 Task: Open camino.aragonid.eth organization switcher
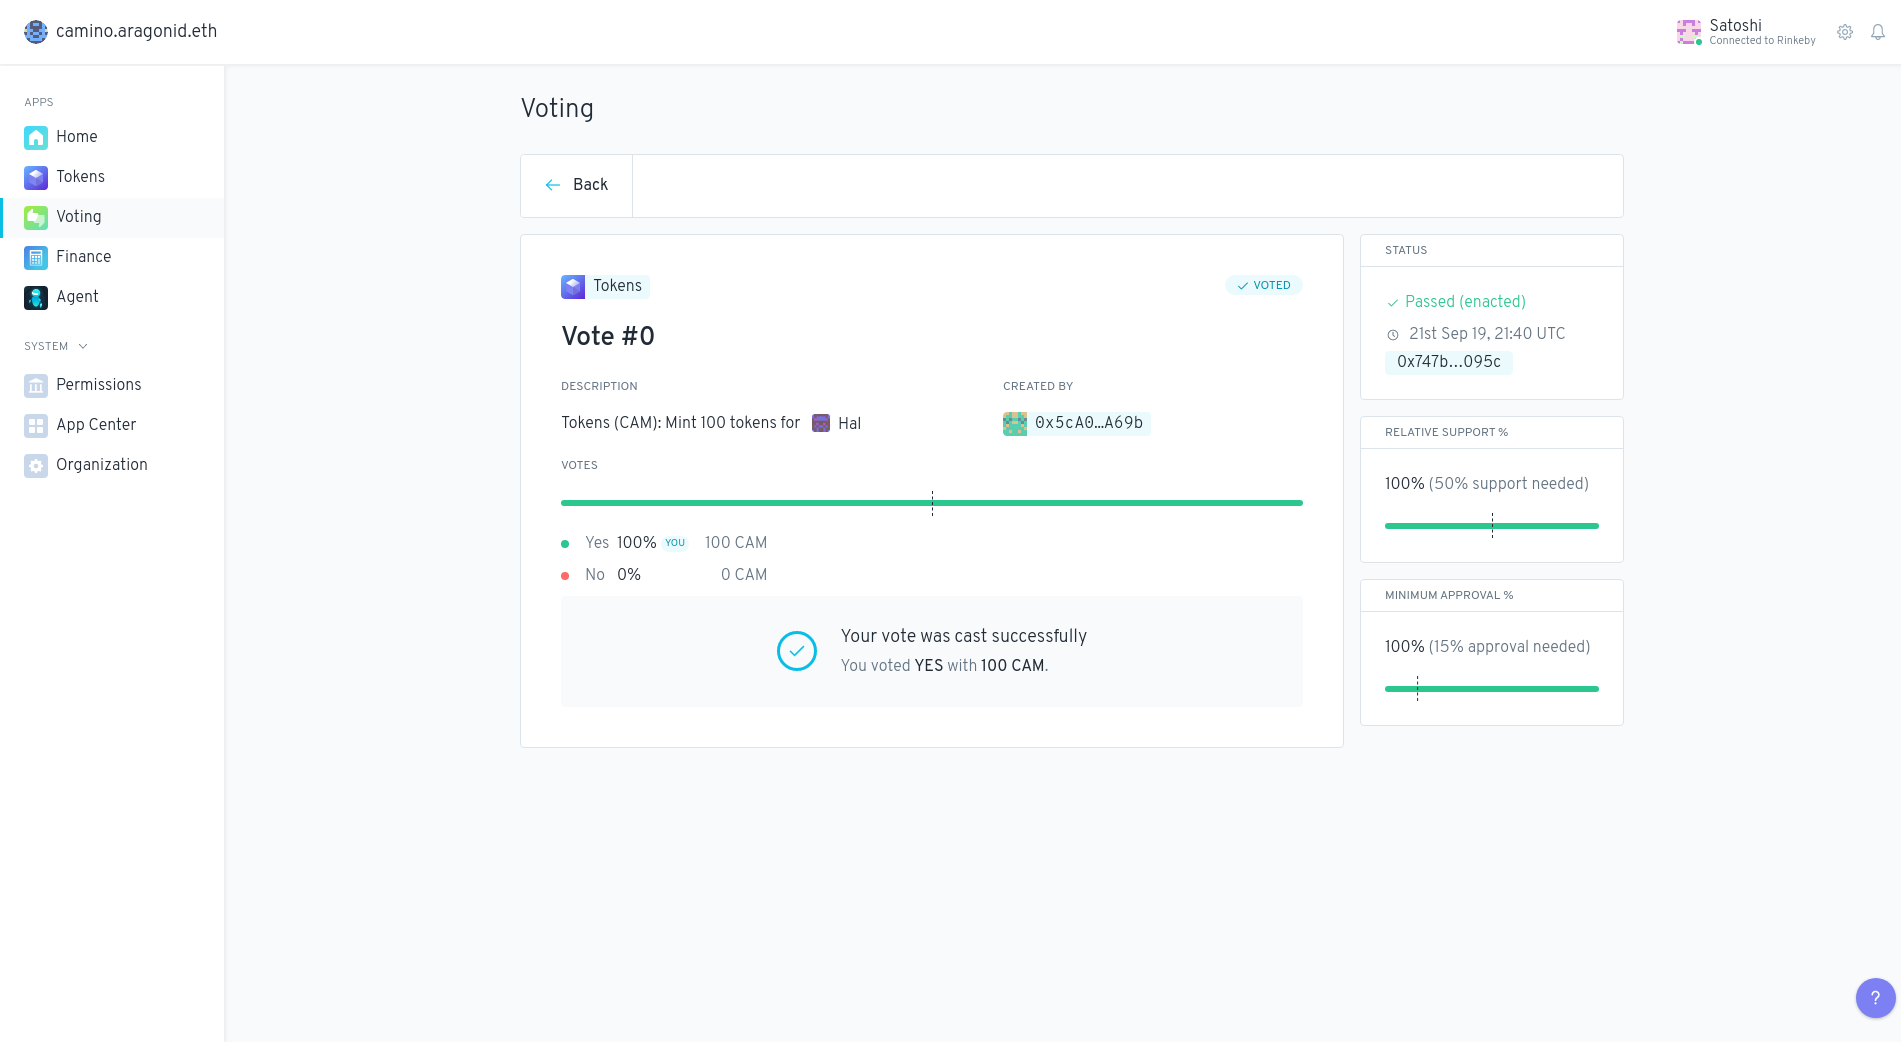tap(121, 31)
